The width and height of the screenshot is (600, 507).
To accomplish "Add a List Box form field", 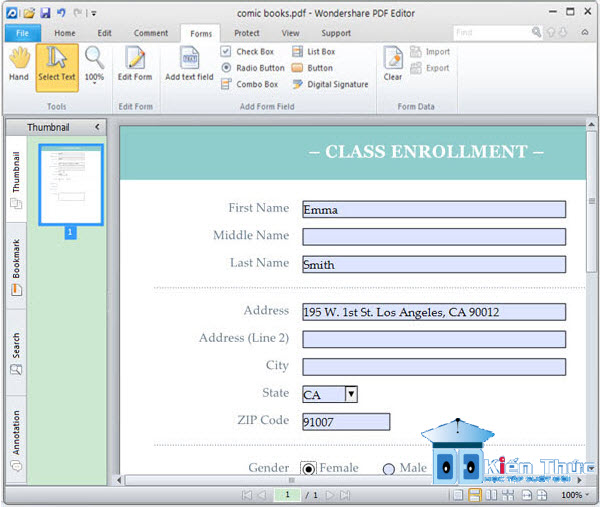I will click(313, 52).
